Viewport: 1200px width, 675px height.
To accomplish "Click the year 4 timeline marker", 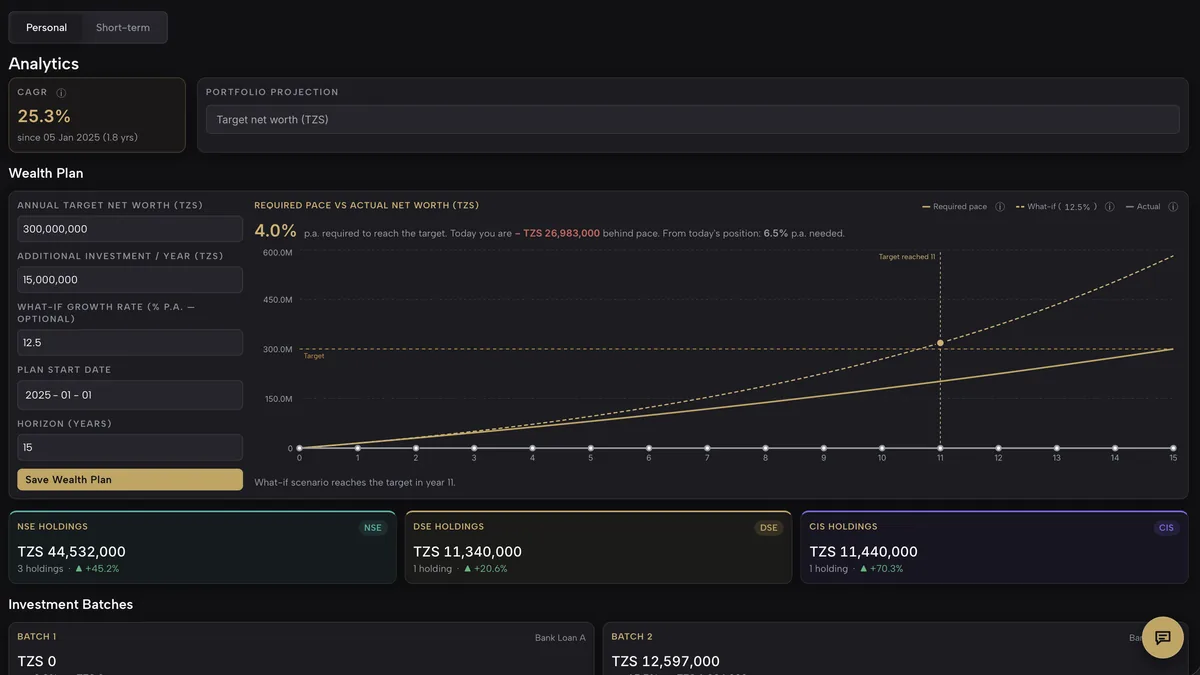I will (532, 448).
